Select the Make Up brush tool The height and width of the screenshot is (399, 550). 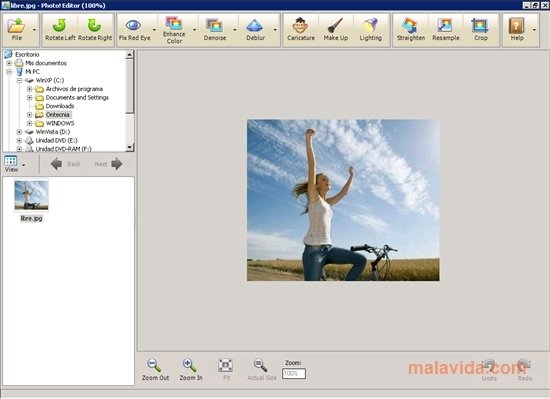(336, 30)
